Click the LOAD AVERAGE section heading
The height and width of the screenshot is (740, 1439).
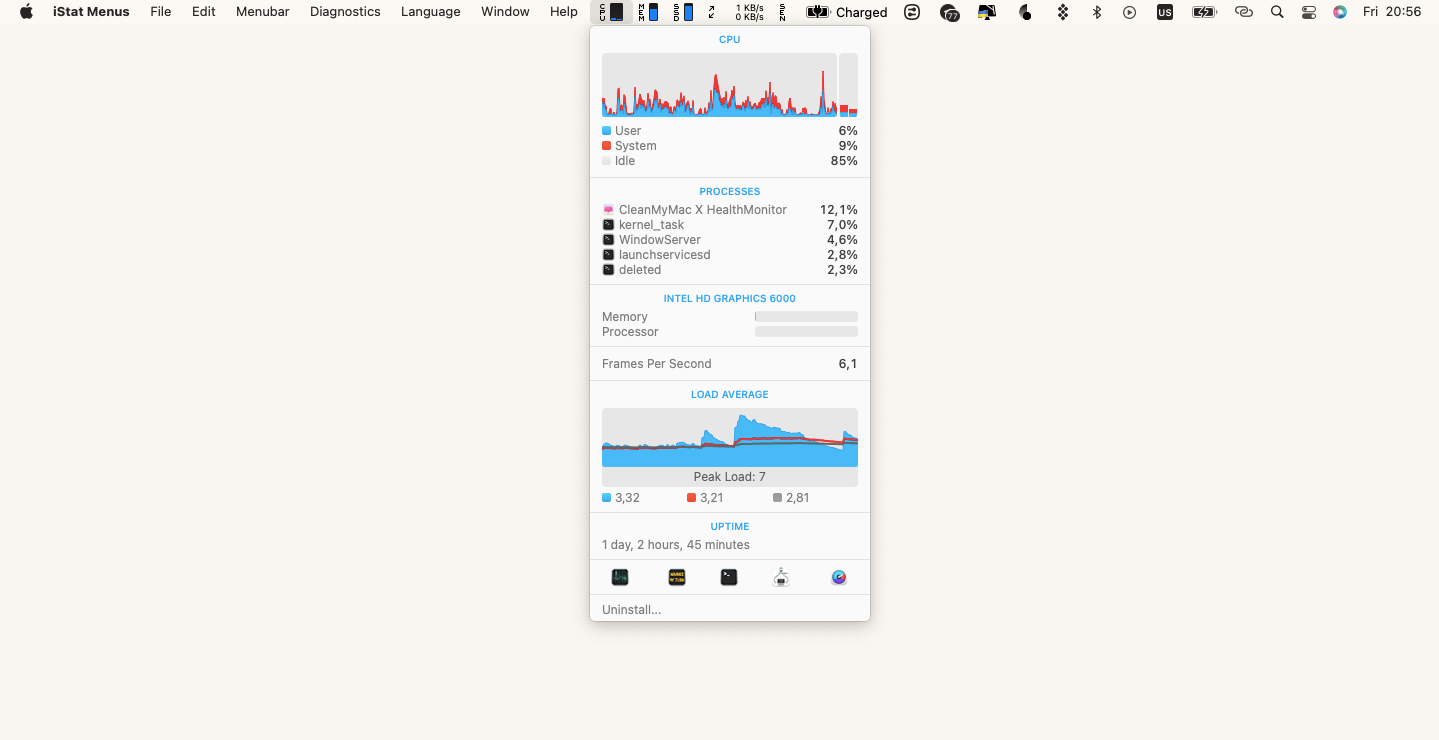(730, 394)
